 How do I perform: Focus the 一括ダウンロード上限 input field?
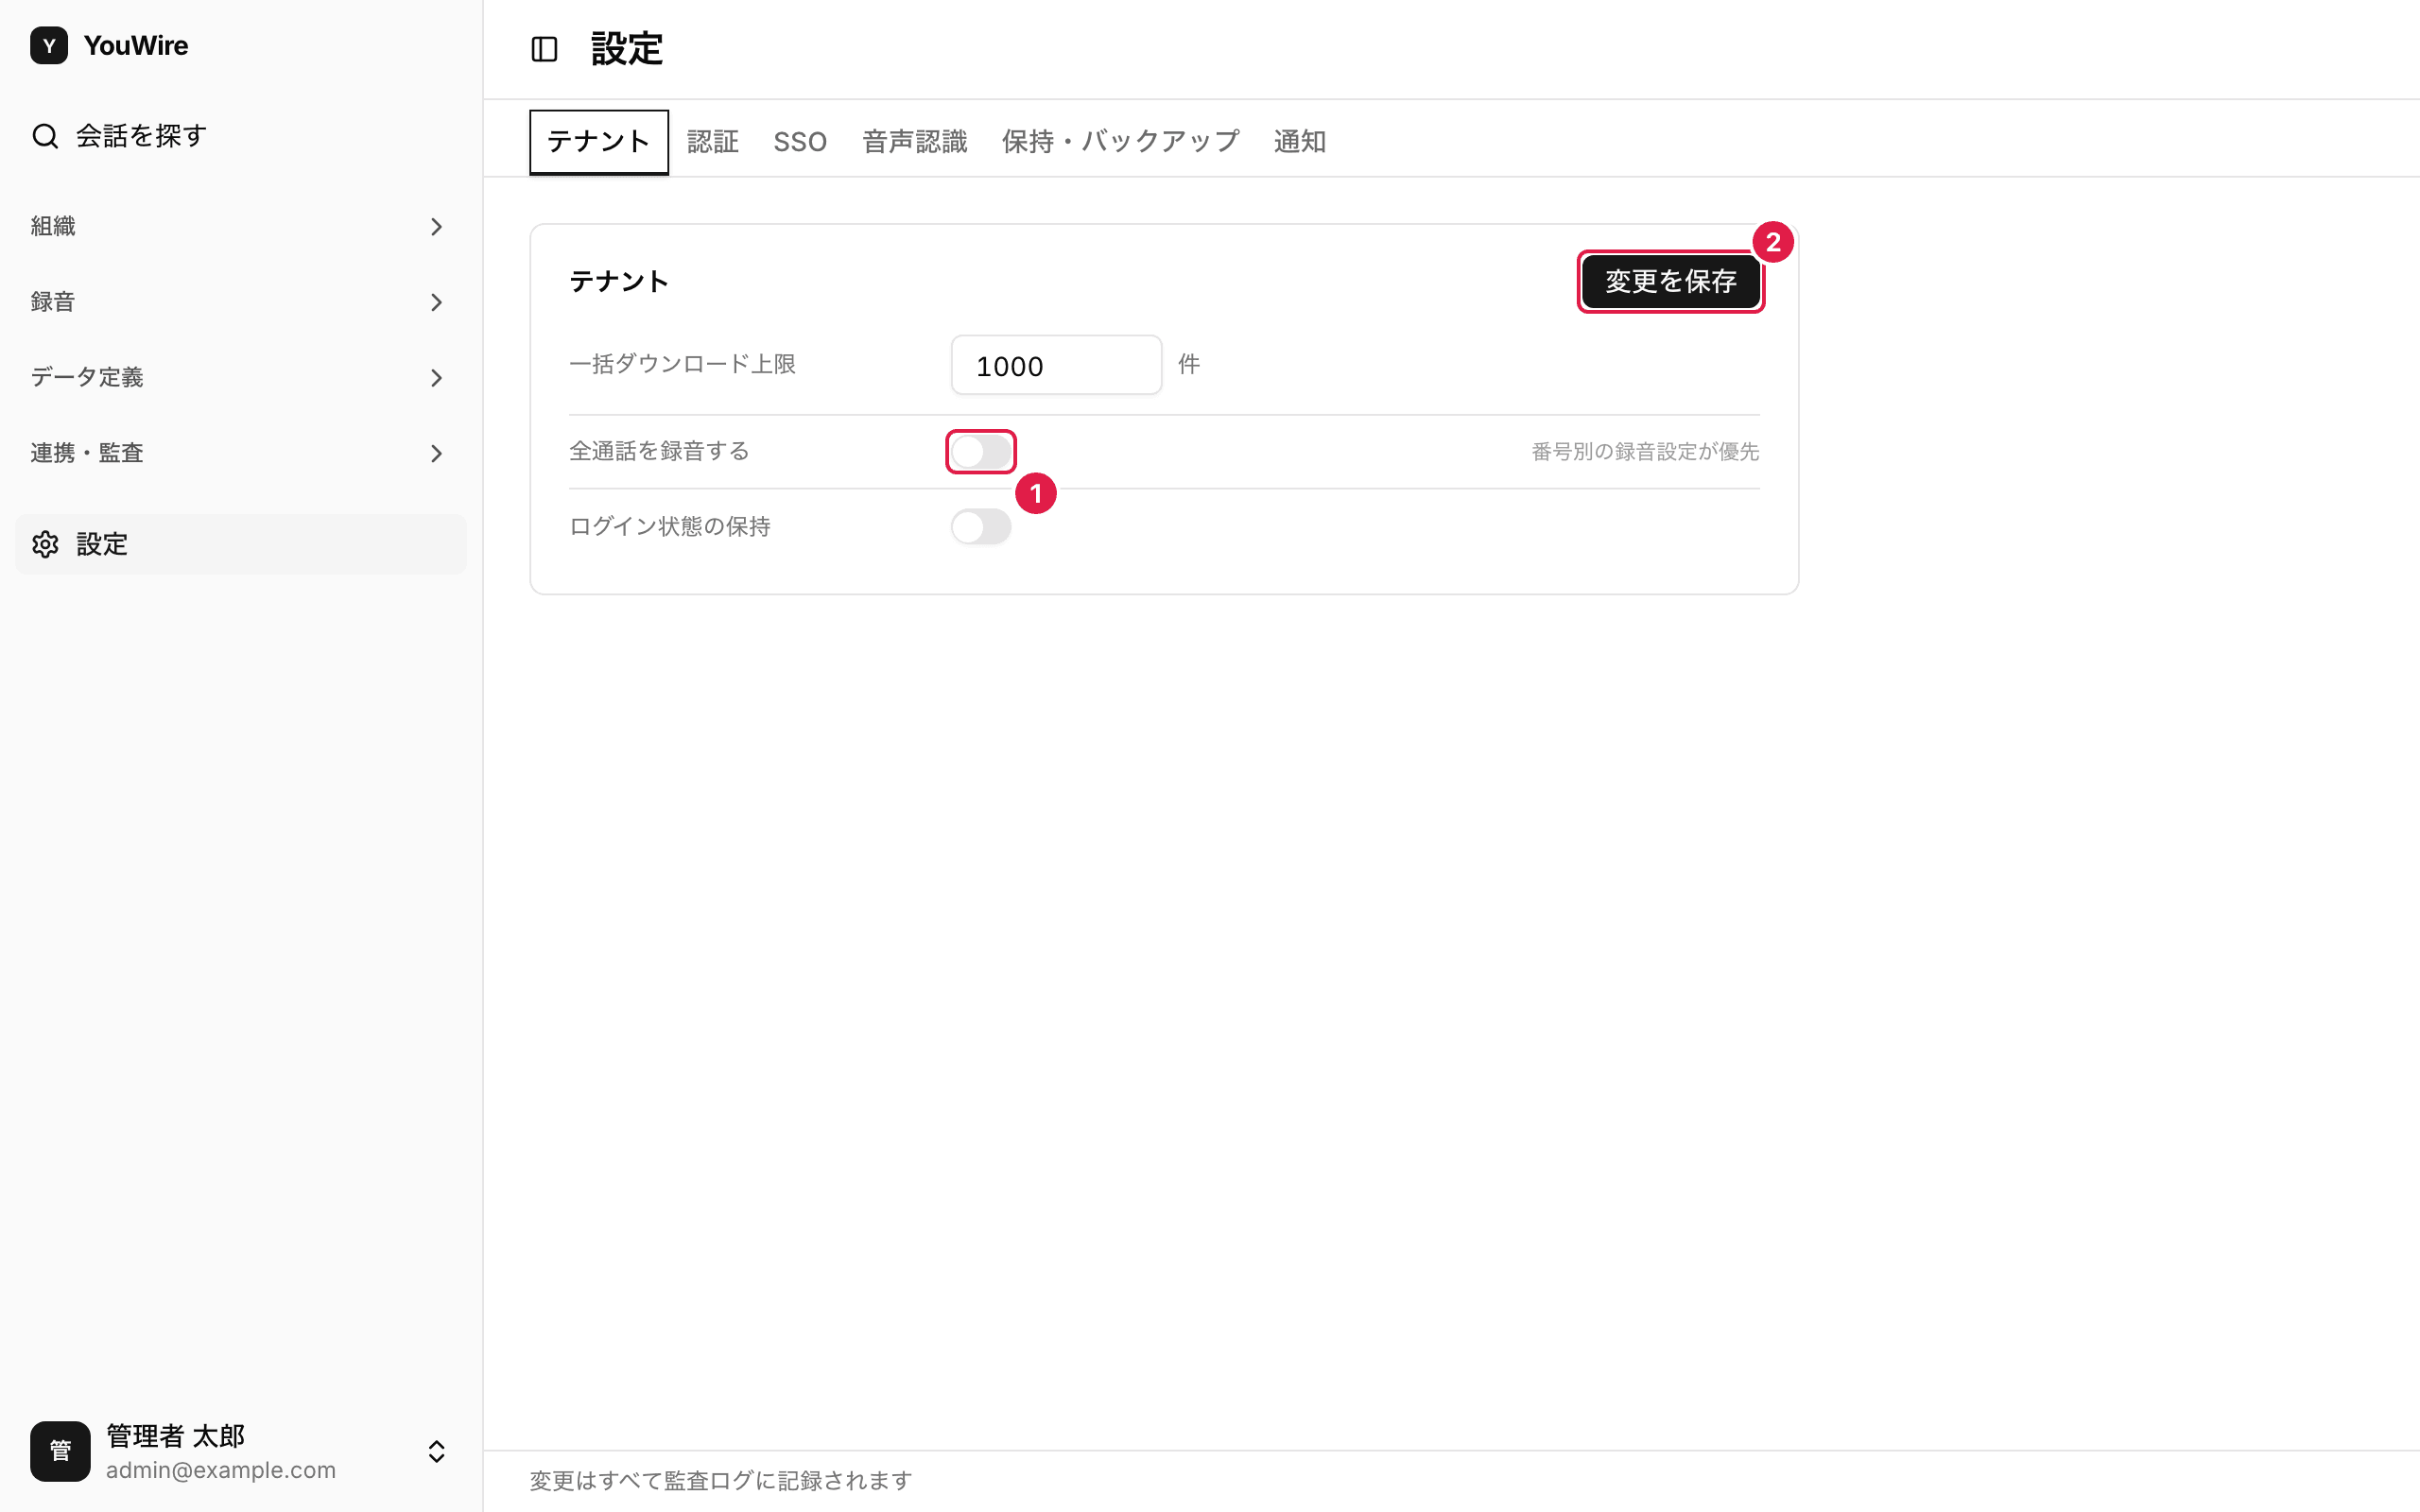(1056, 365)
